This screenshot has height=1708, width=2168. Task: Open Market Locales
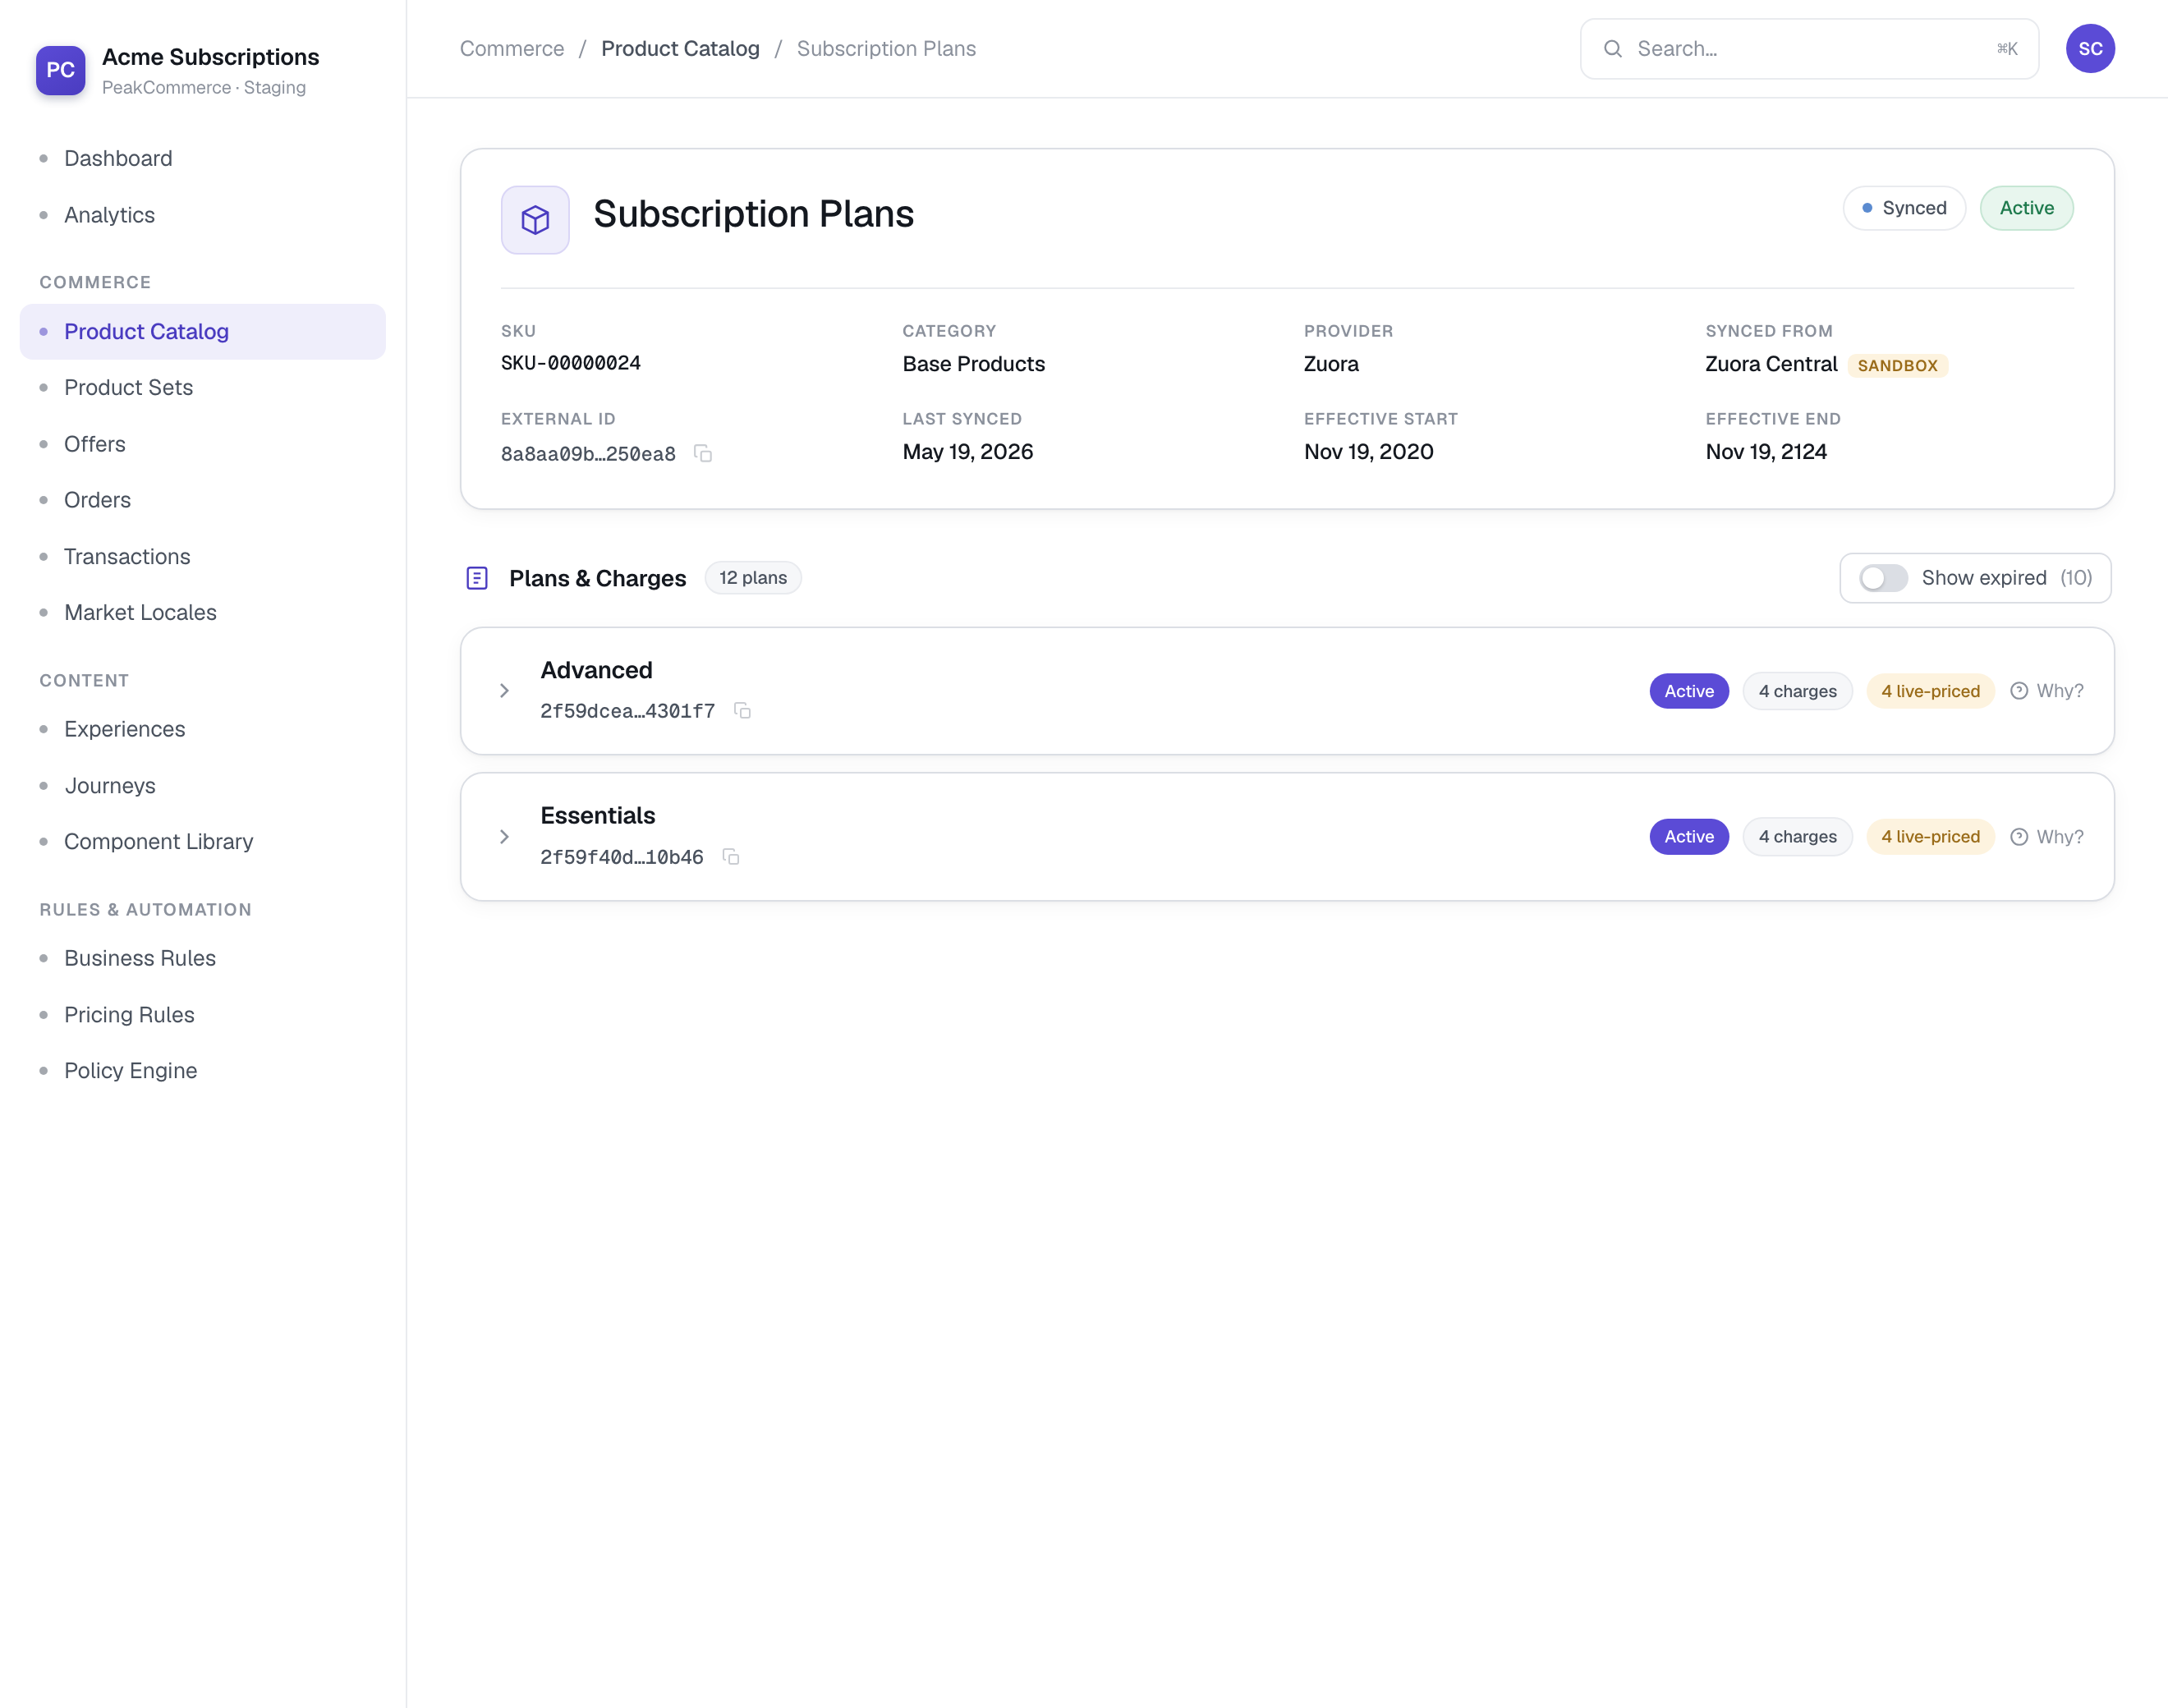click(203, 613)
